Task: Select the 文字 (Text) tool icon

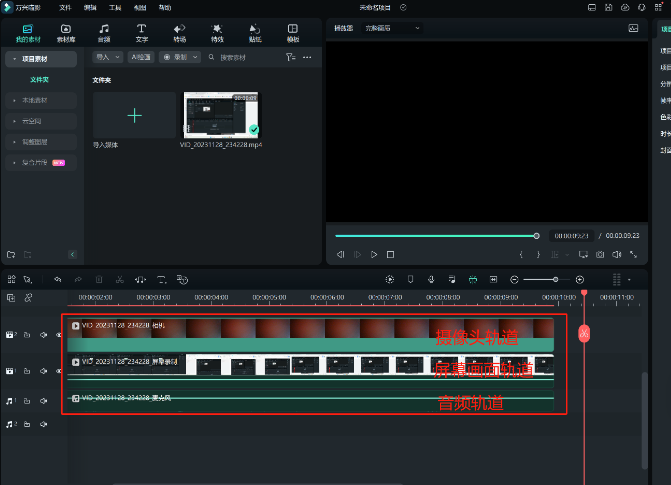Action: 141,32
